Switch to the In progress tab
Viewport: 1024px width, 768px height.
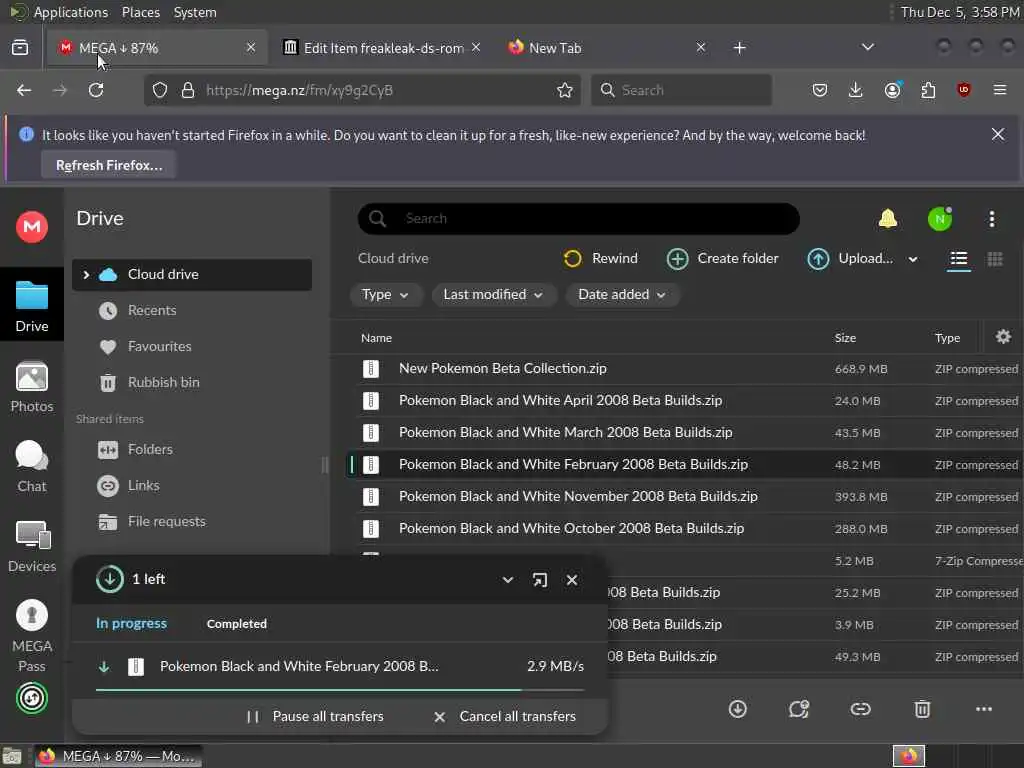pyautogui.click(x=131, y=624)
